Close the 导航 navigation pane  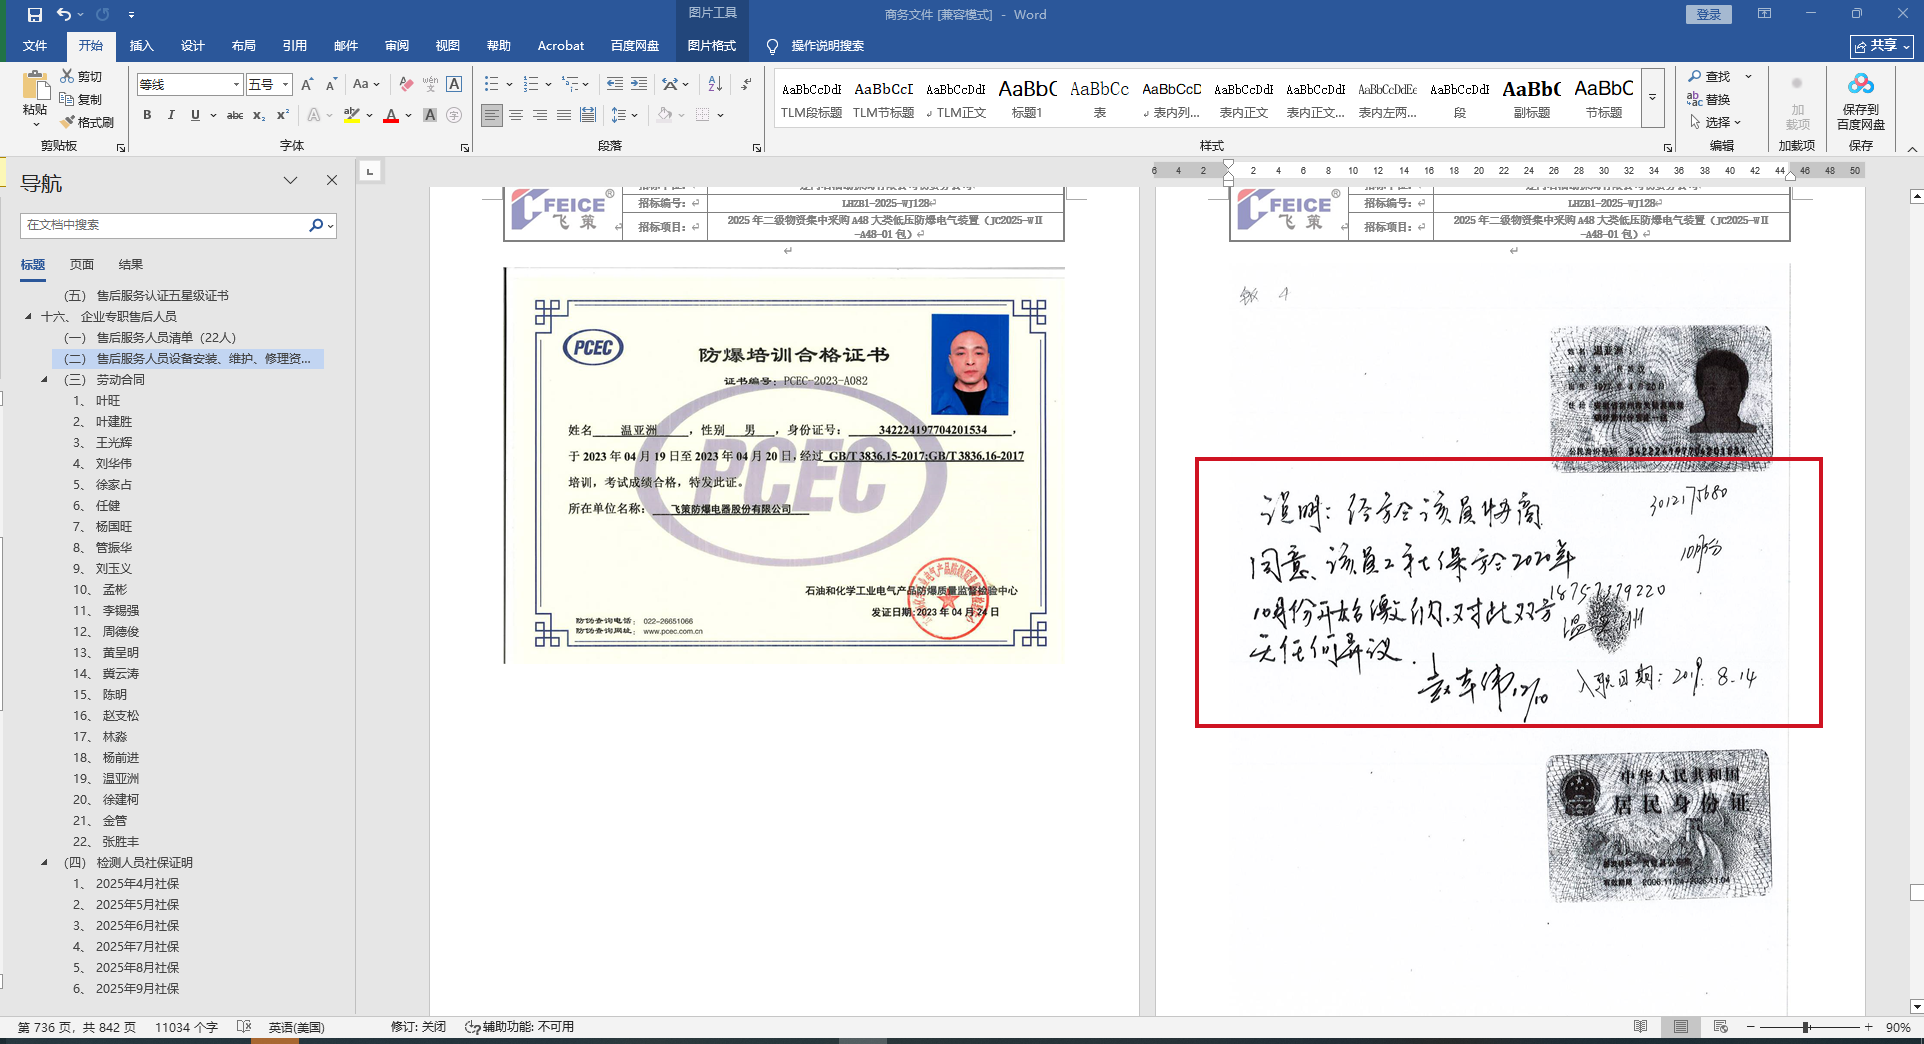click(332, 181)
